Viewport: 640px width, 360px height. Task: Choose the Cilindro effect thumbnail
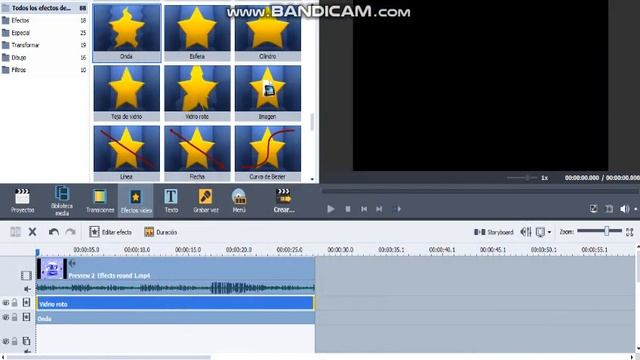pos(268,33)
